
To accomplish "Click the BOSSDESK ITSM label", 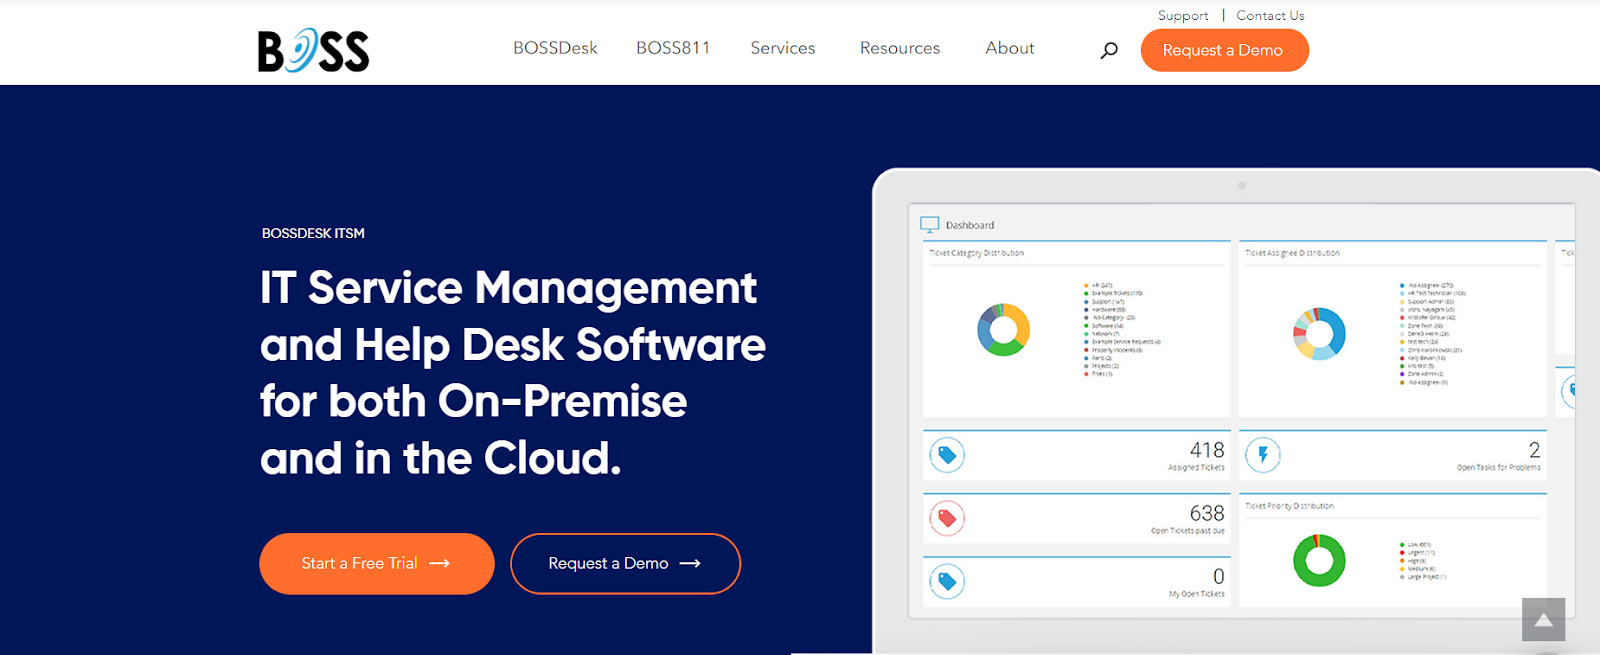I will click(313, 233).
